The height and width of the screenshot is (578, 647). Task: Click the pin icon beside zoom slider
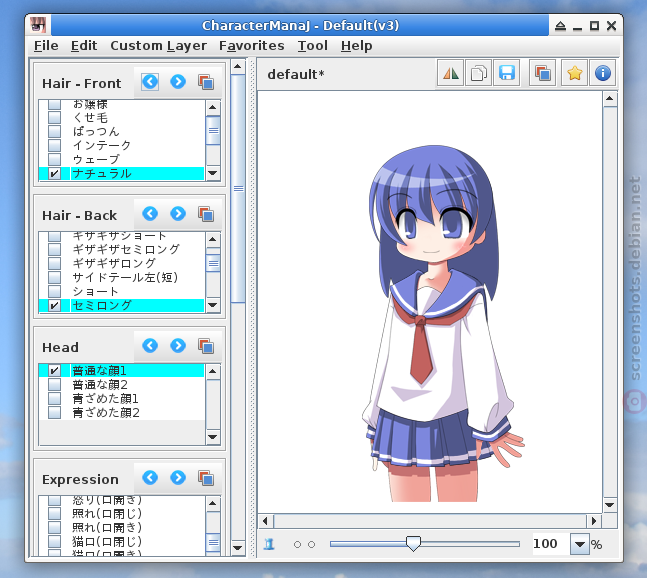tap(269, 544)
